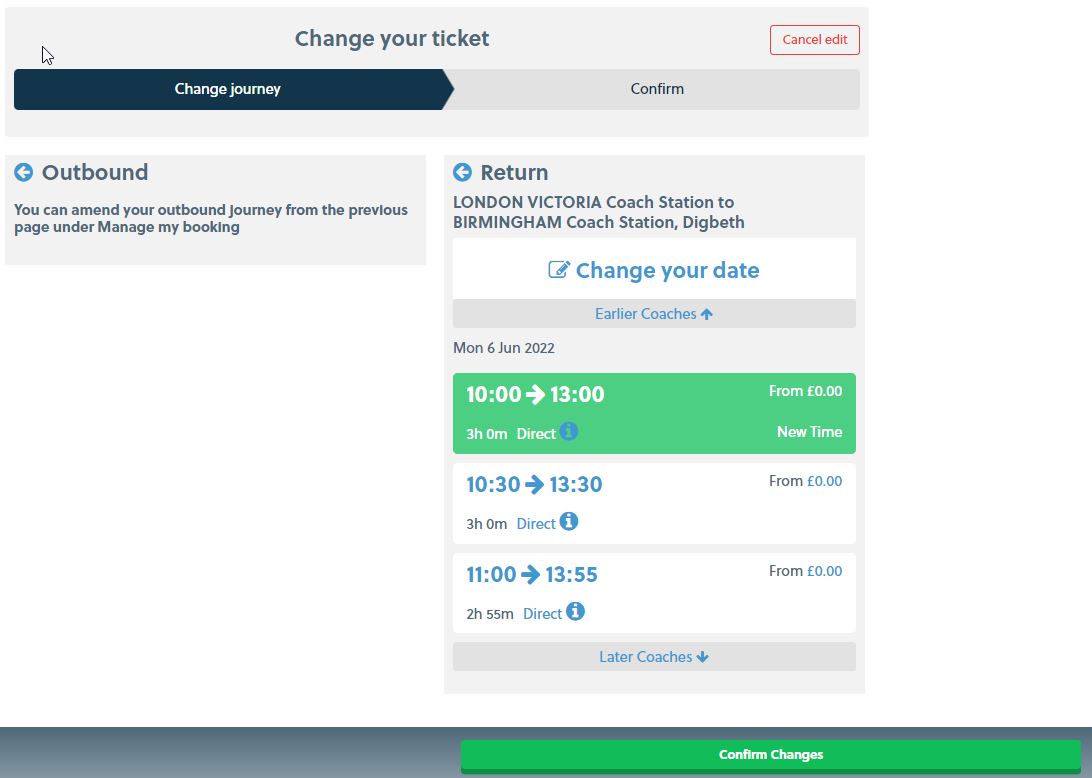Click the Cancel edit button
The image size is (1092, 778).
coord(815,40)
